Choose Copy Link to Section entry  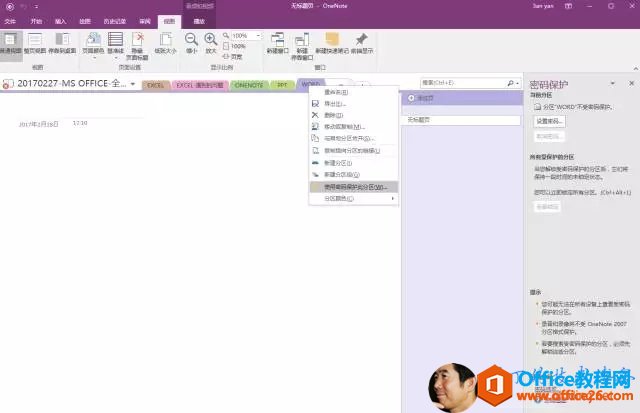(x=353, y=151)
